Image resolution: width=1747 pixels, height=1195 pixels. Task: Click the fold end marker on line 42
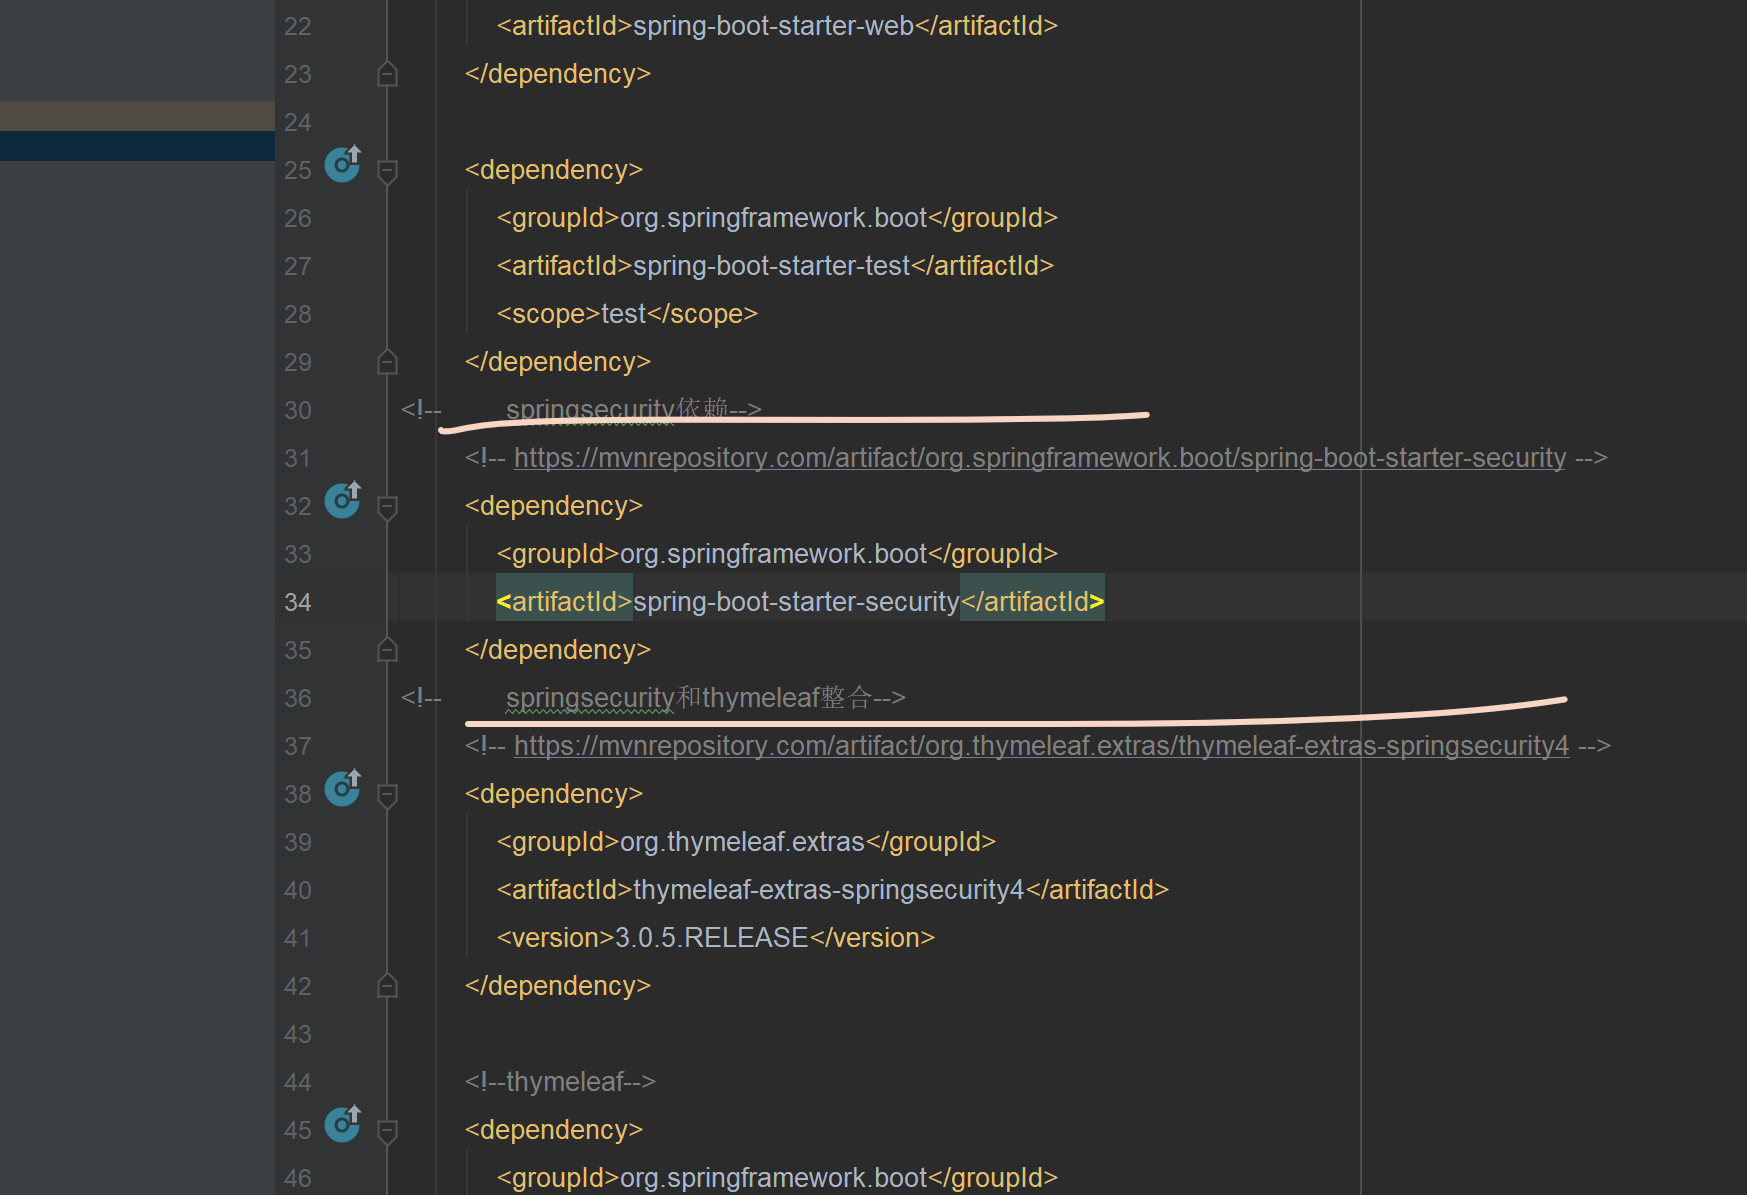(x=388, y=986)
